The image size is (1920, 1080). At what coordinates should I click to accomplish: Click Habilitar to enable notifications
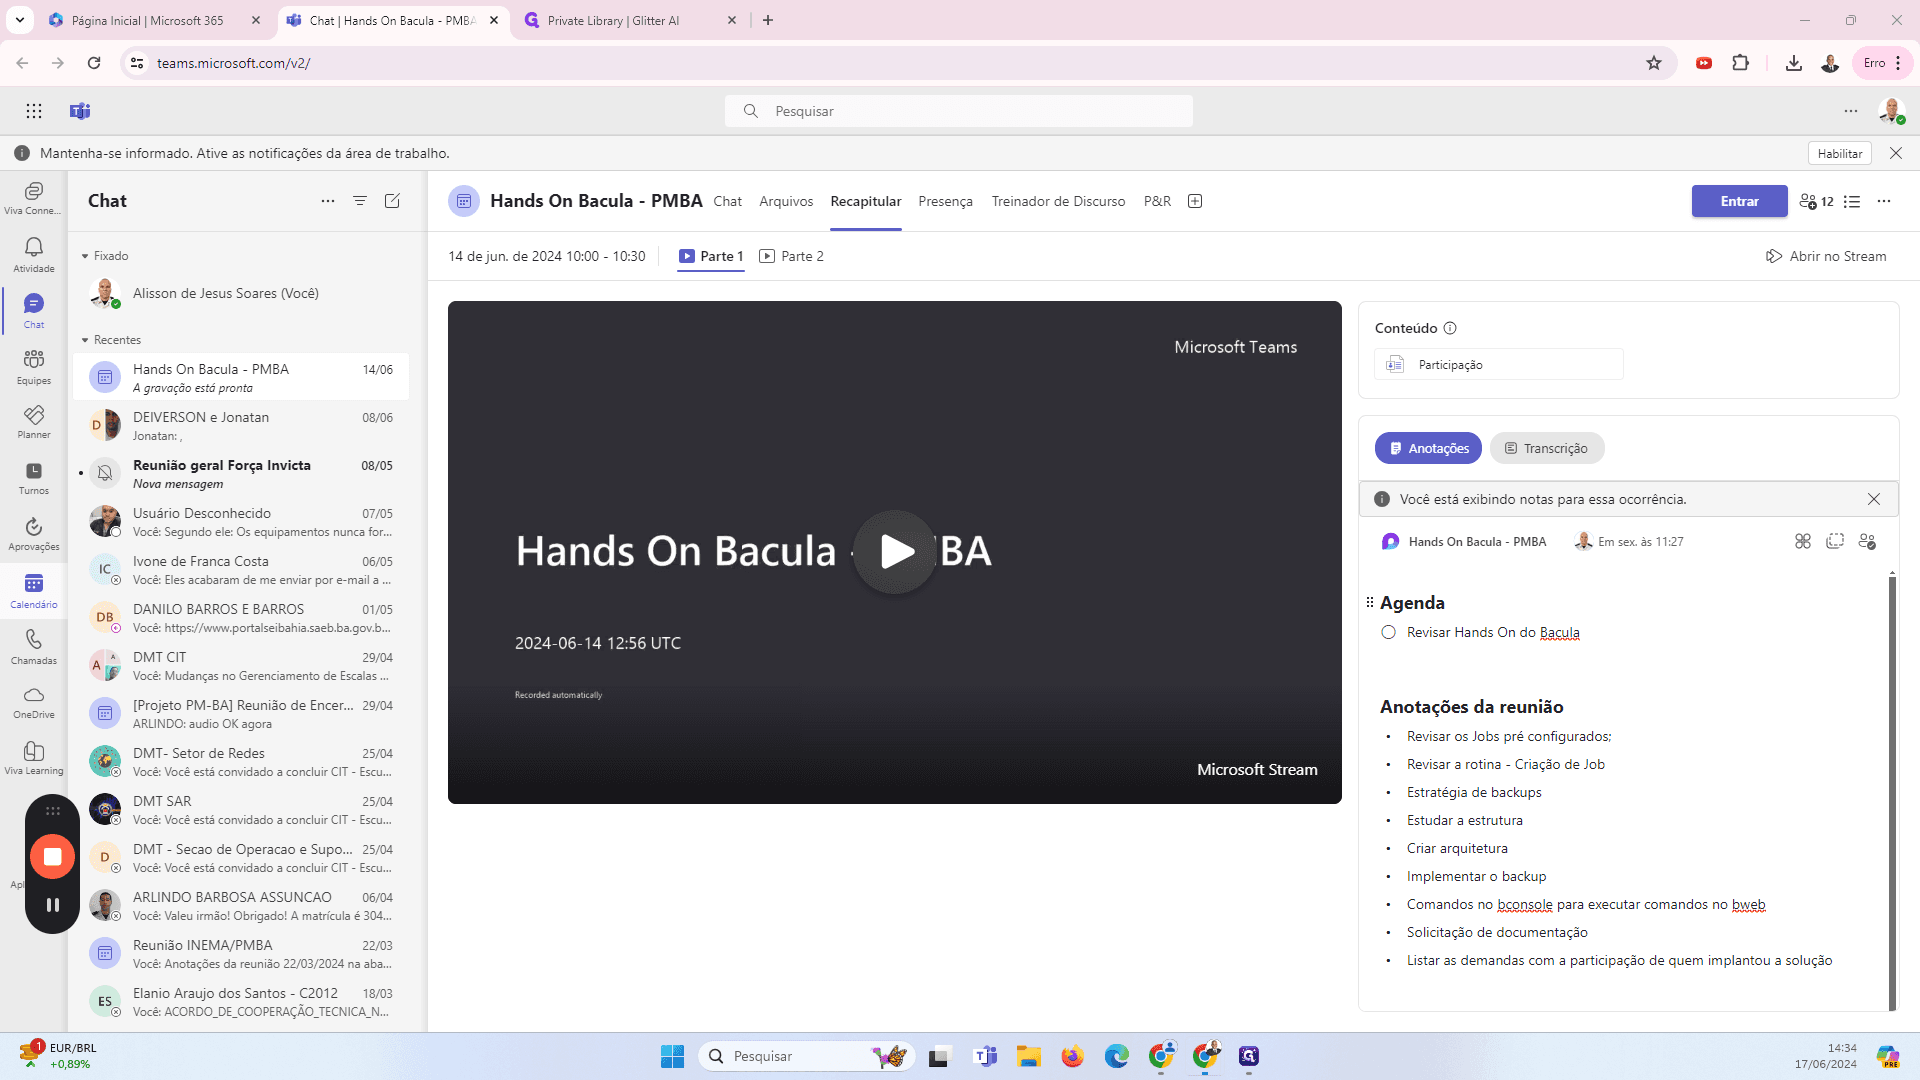click(1839, 153)
